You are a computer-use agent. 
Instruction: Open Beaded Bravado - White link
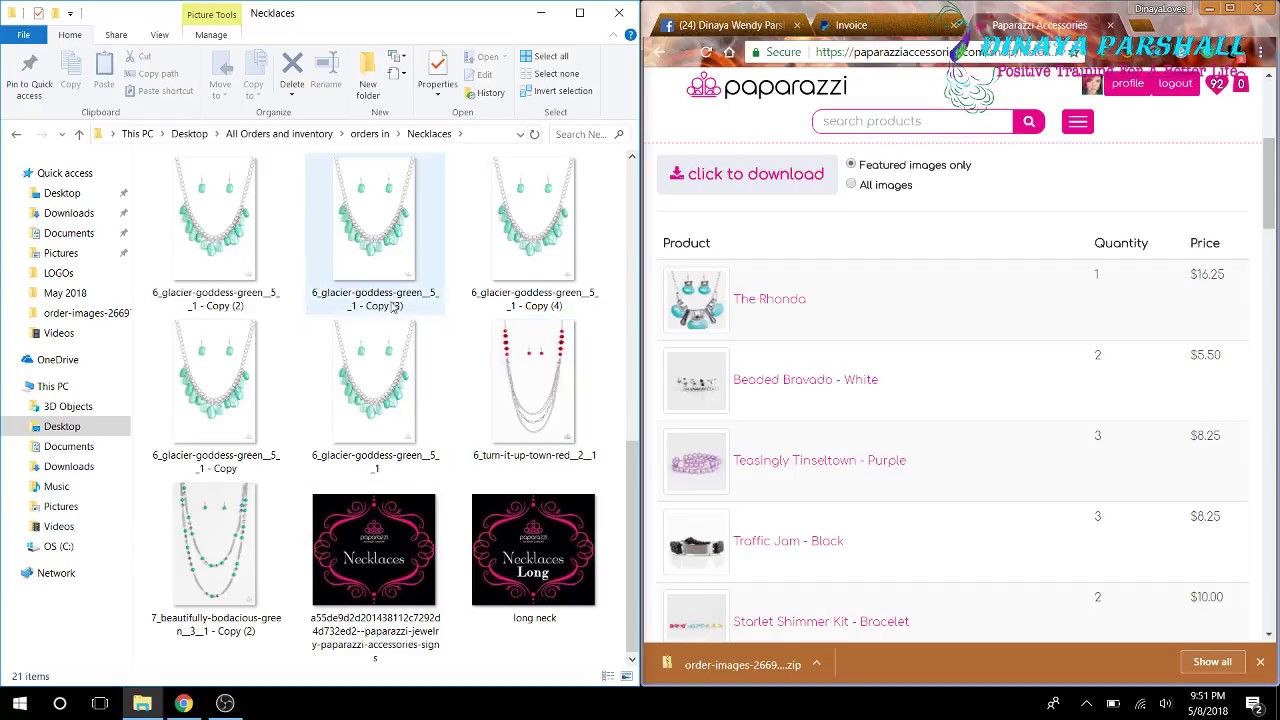pos(805,380)
